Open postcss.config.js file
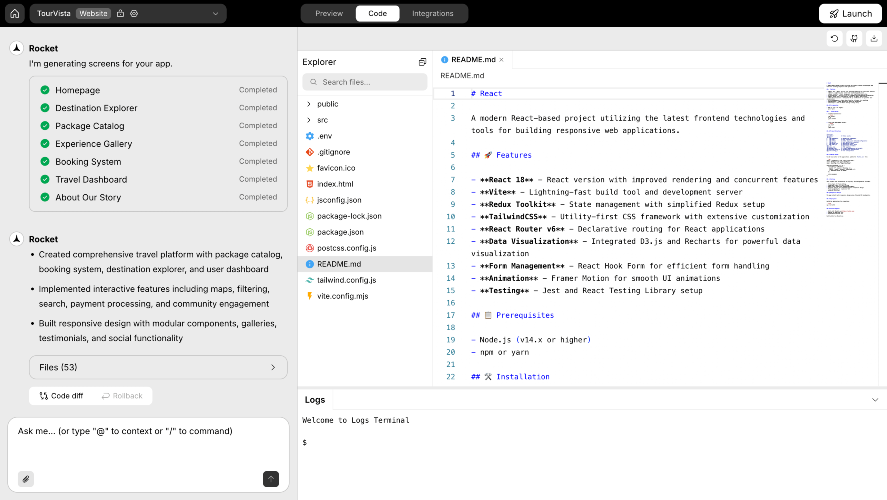 (365, 248)
